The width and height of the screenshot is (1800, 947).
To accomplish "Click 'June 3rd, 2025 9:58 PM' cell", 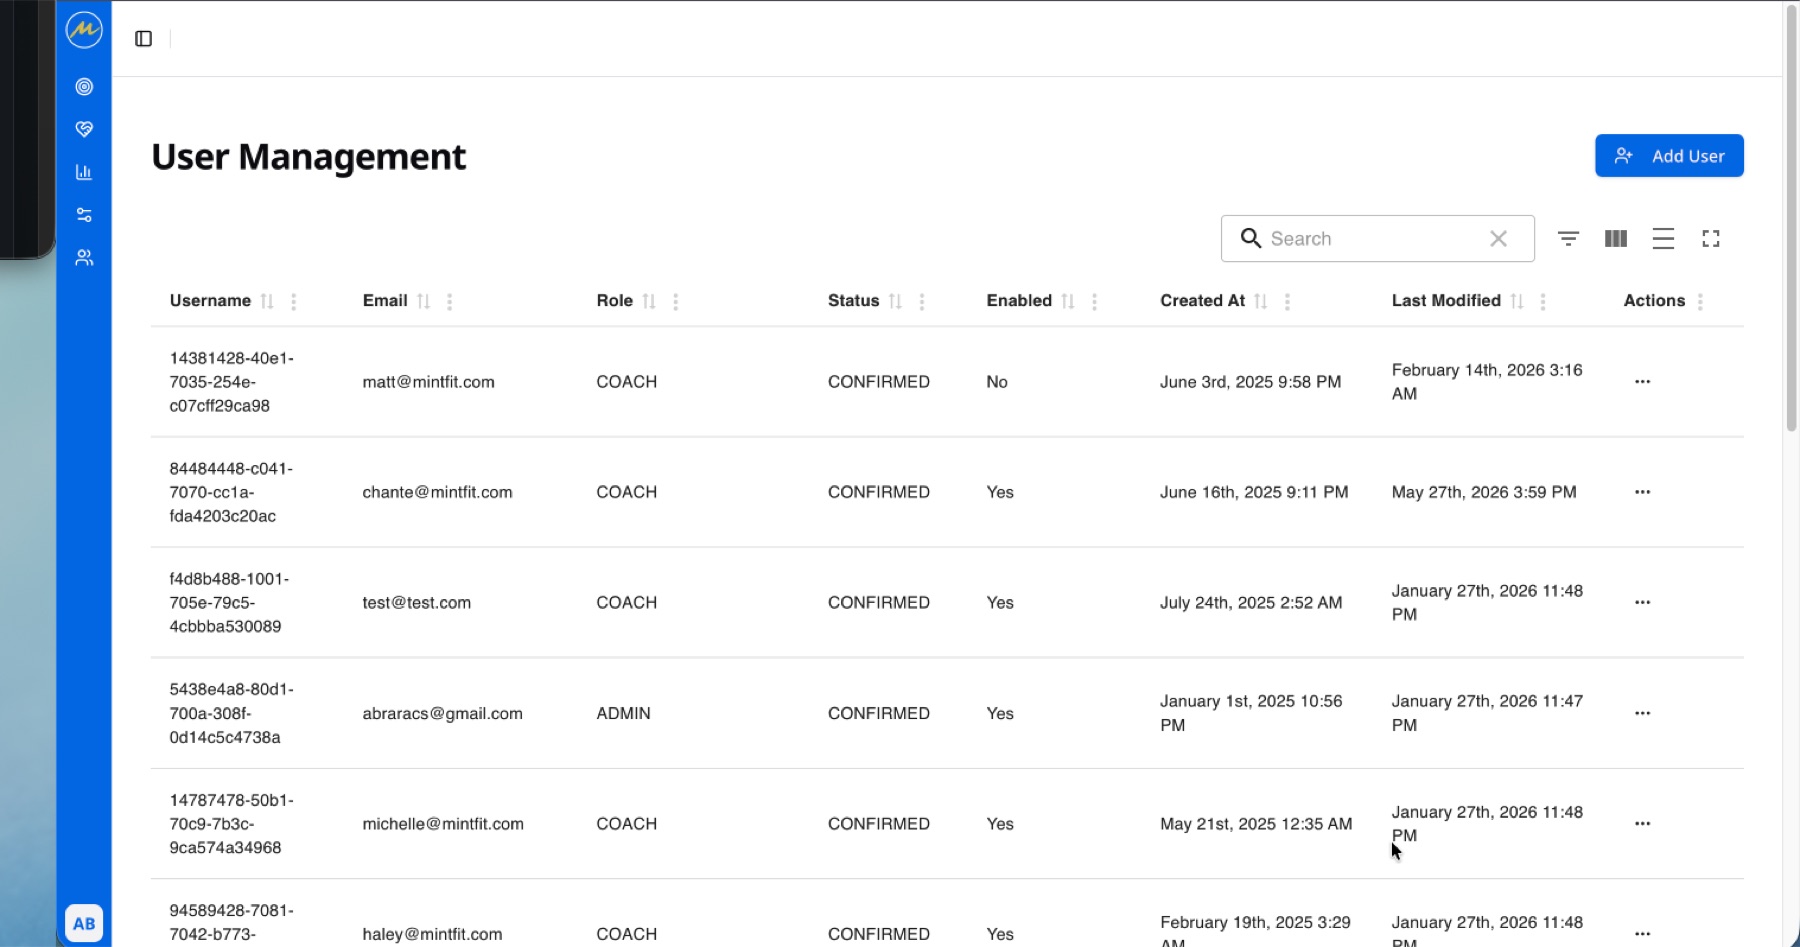I will click(1250, 382).
